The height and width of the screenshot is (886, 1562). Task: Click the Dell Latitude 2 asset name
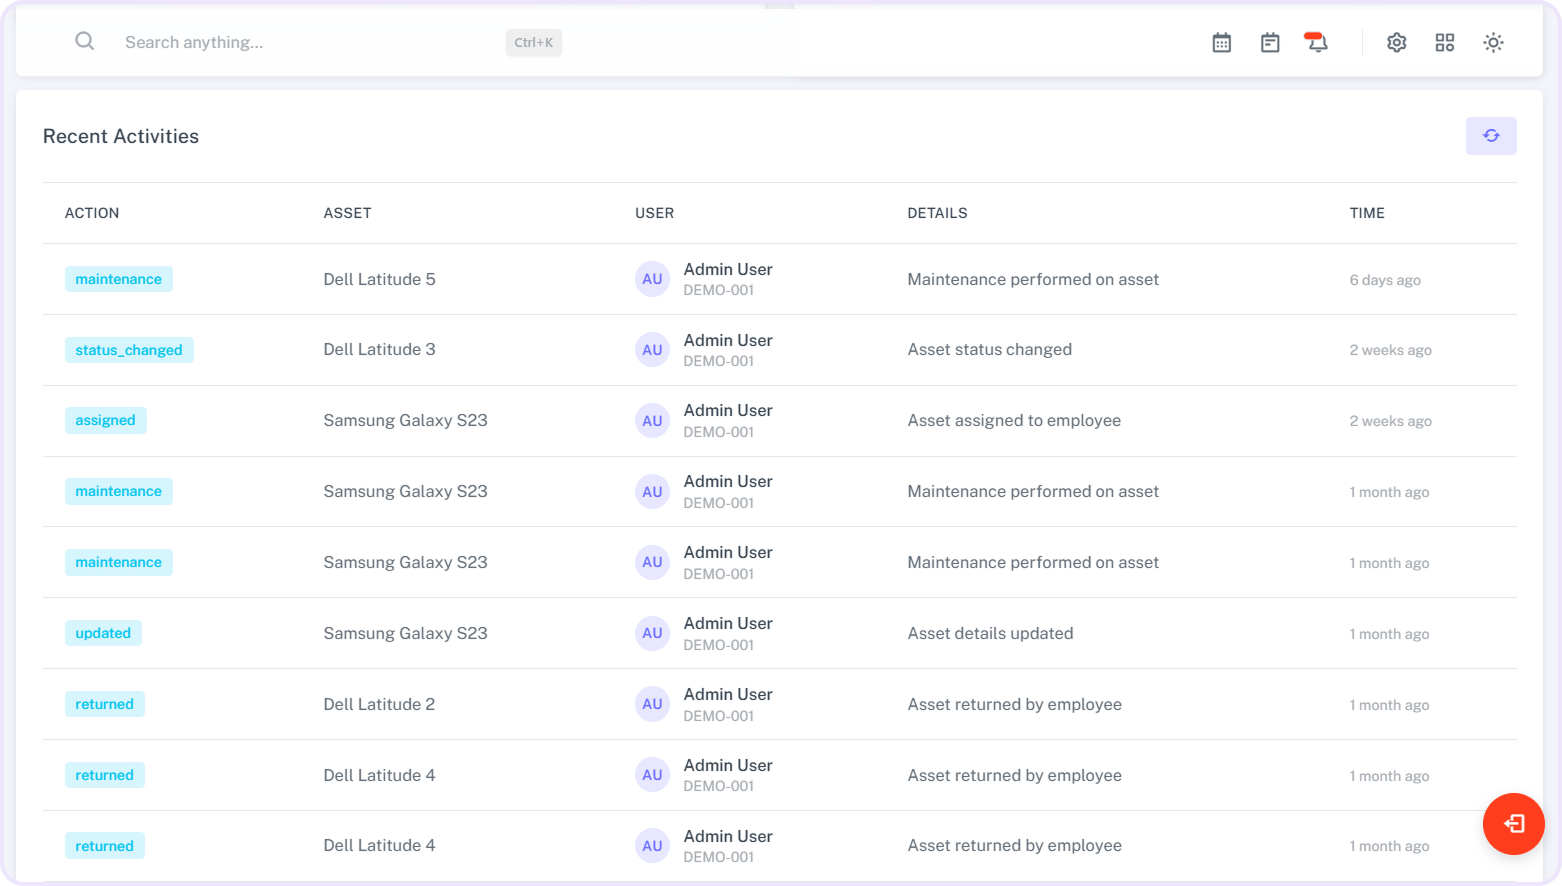pos(379,704)
